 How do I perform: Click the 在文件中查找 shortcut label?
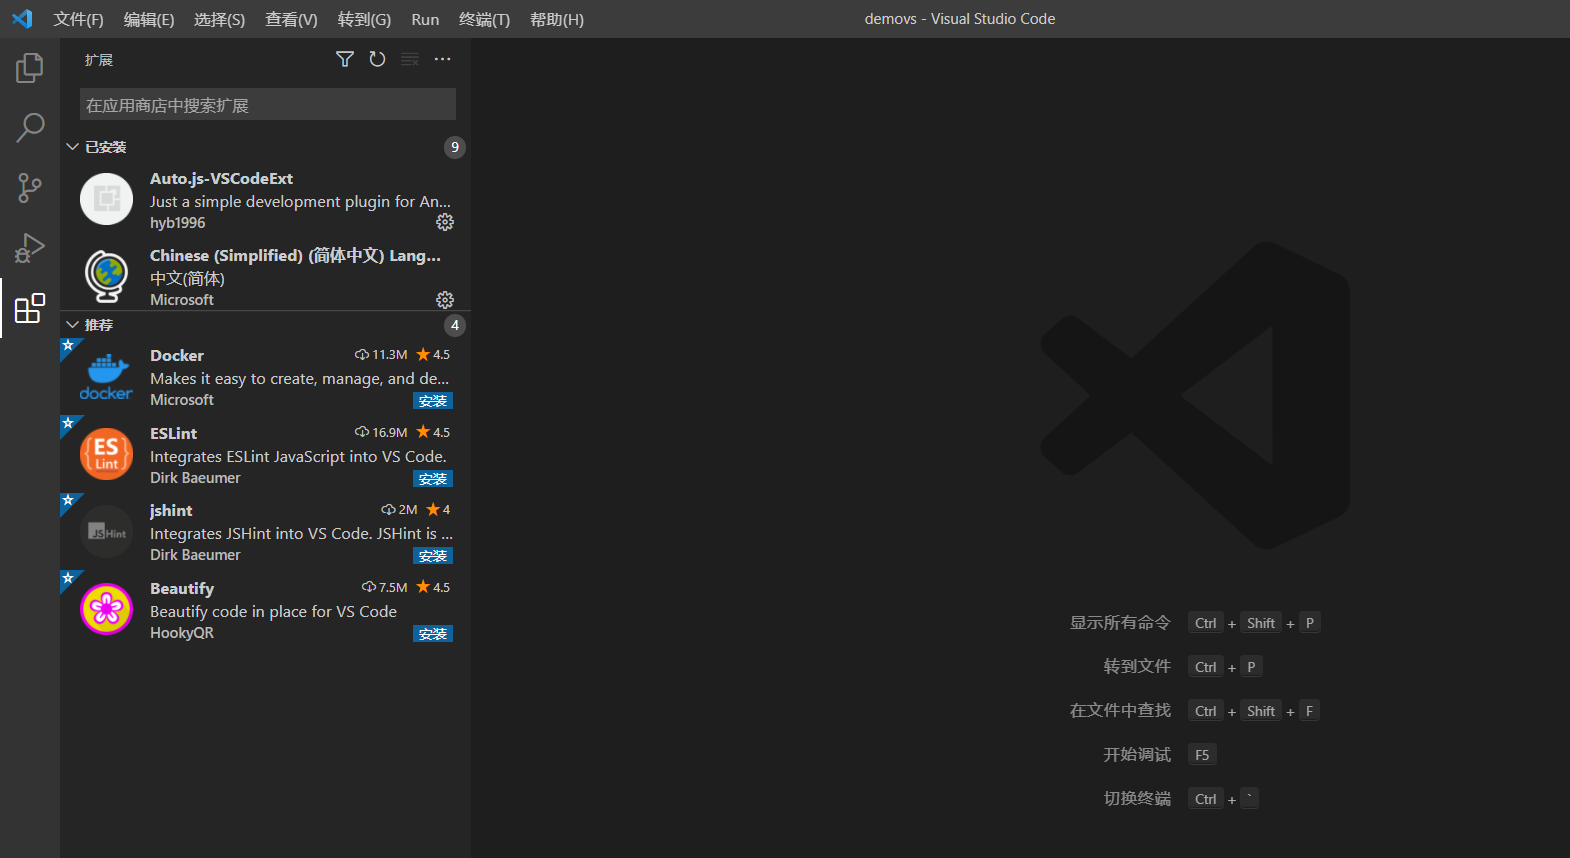(x=1120, y=710)
